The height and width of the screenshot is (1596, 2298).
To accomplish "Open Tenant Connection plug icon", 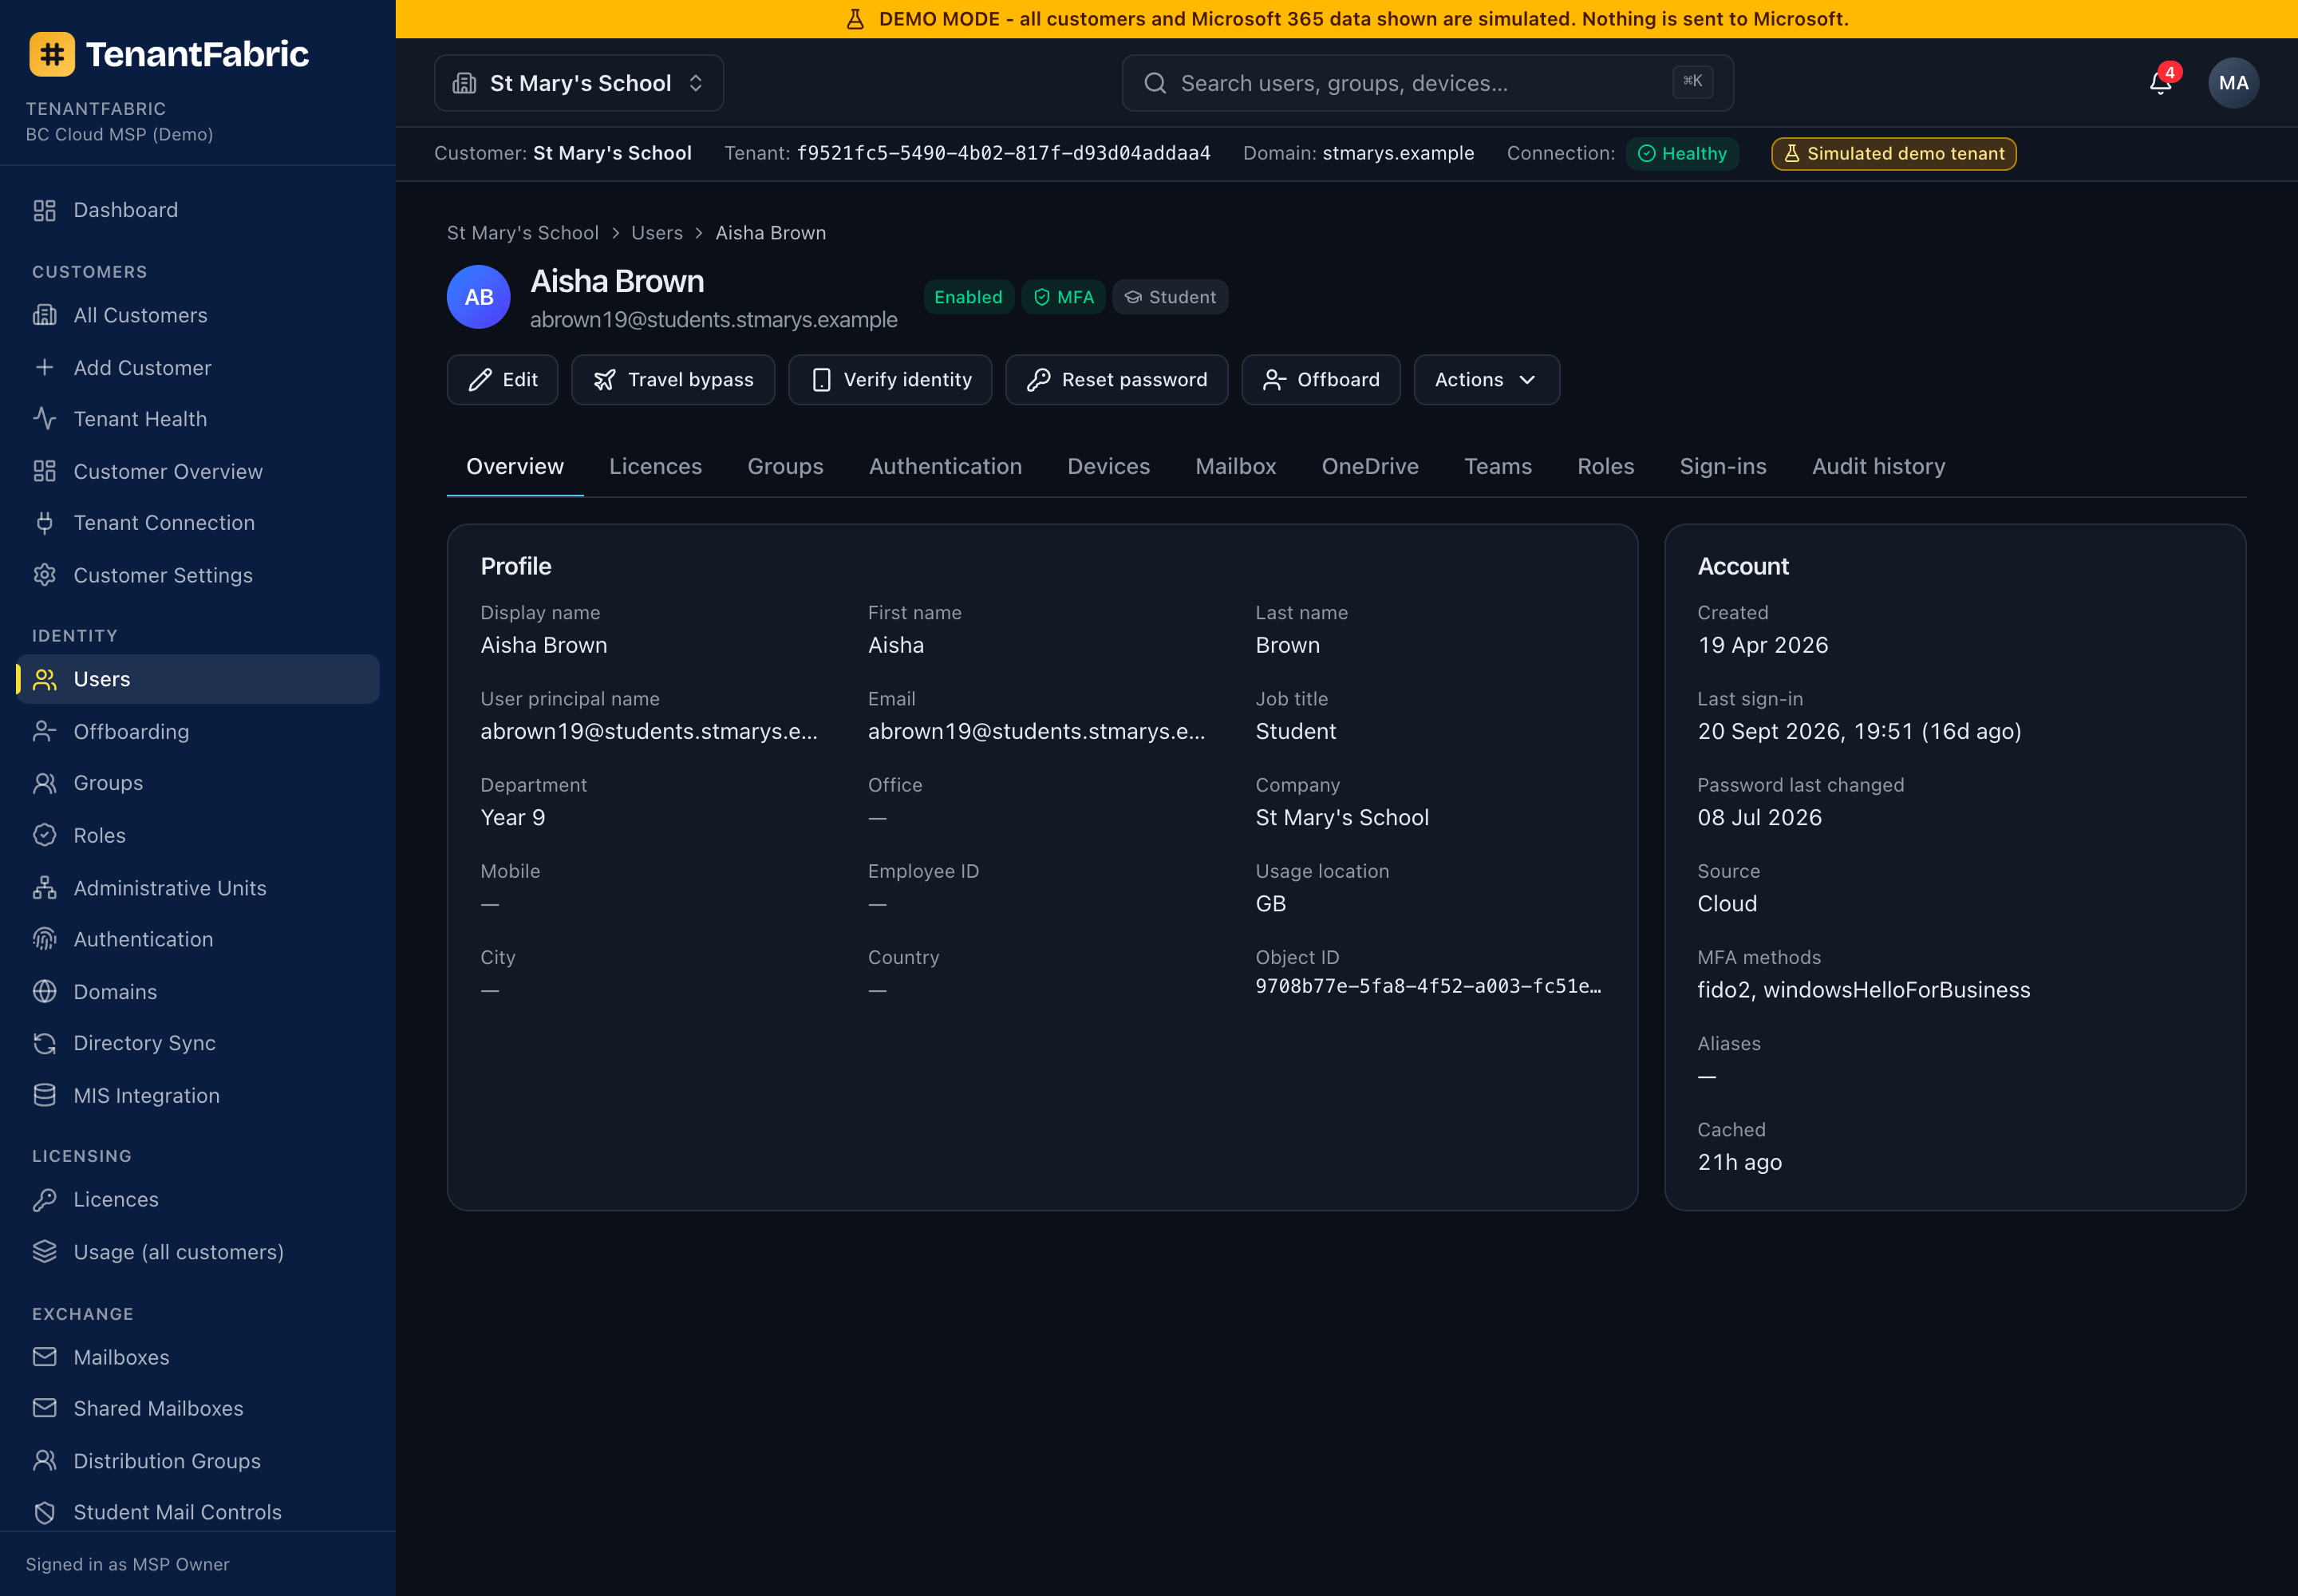I will [44, 523].
